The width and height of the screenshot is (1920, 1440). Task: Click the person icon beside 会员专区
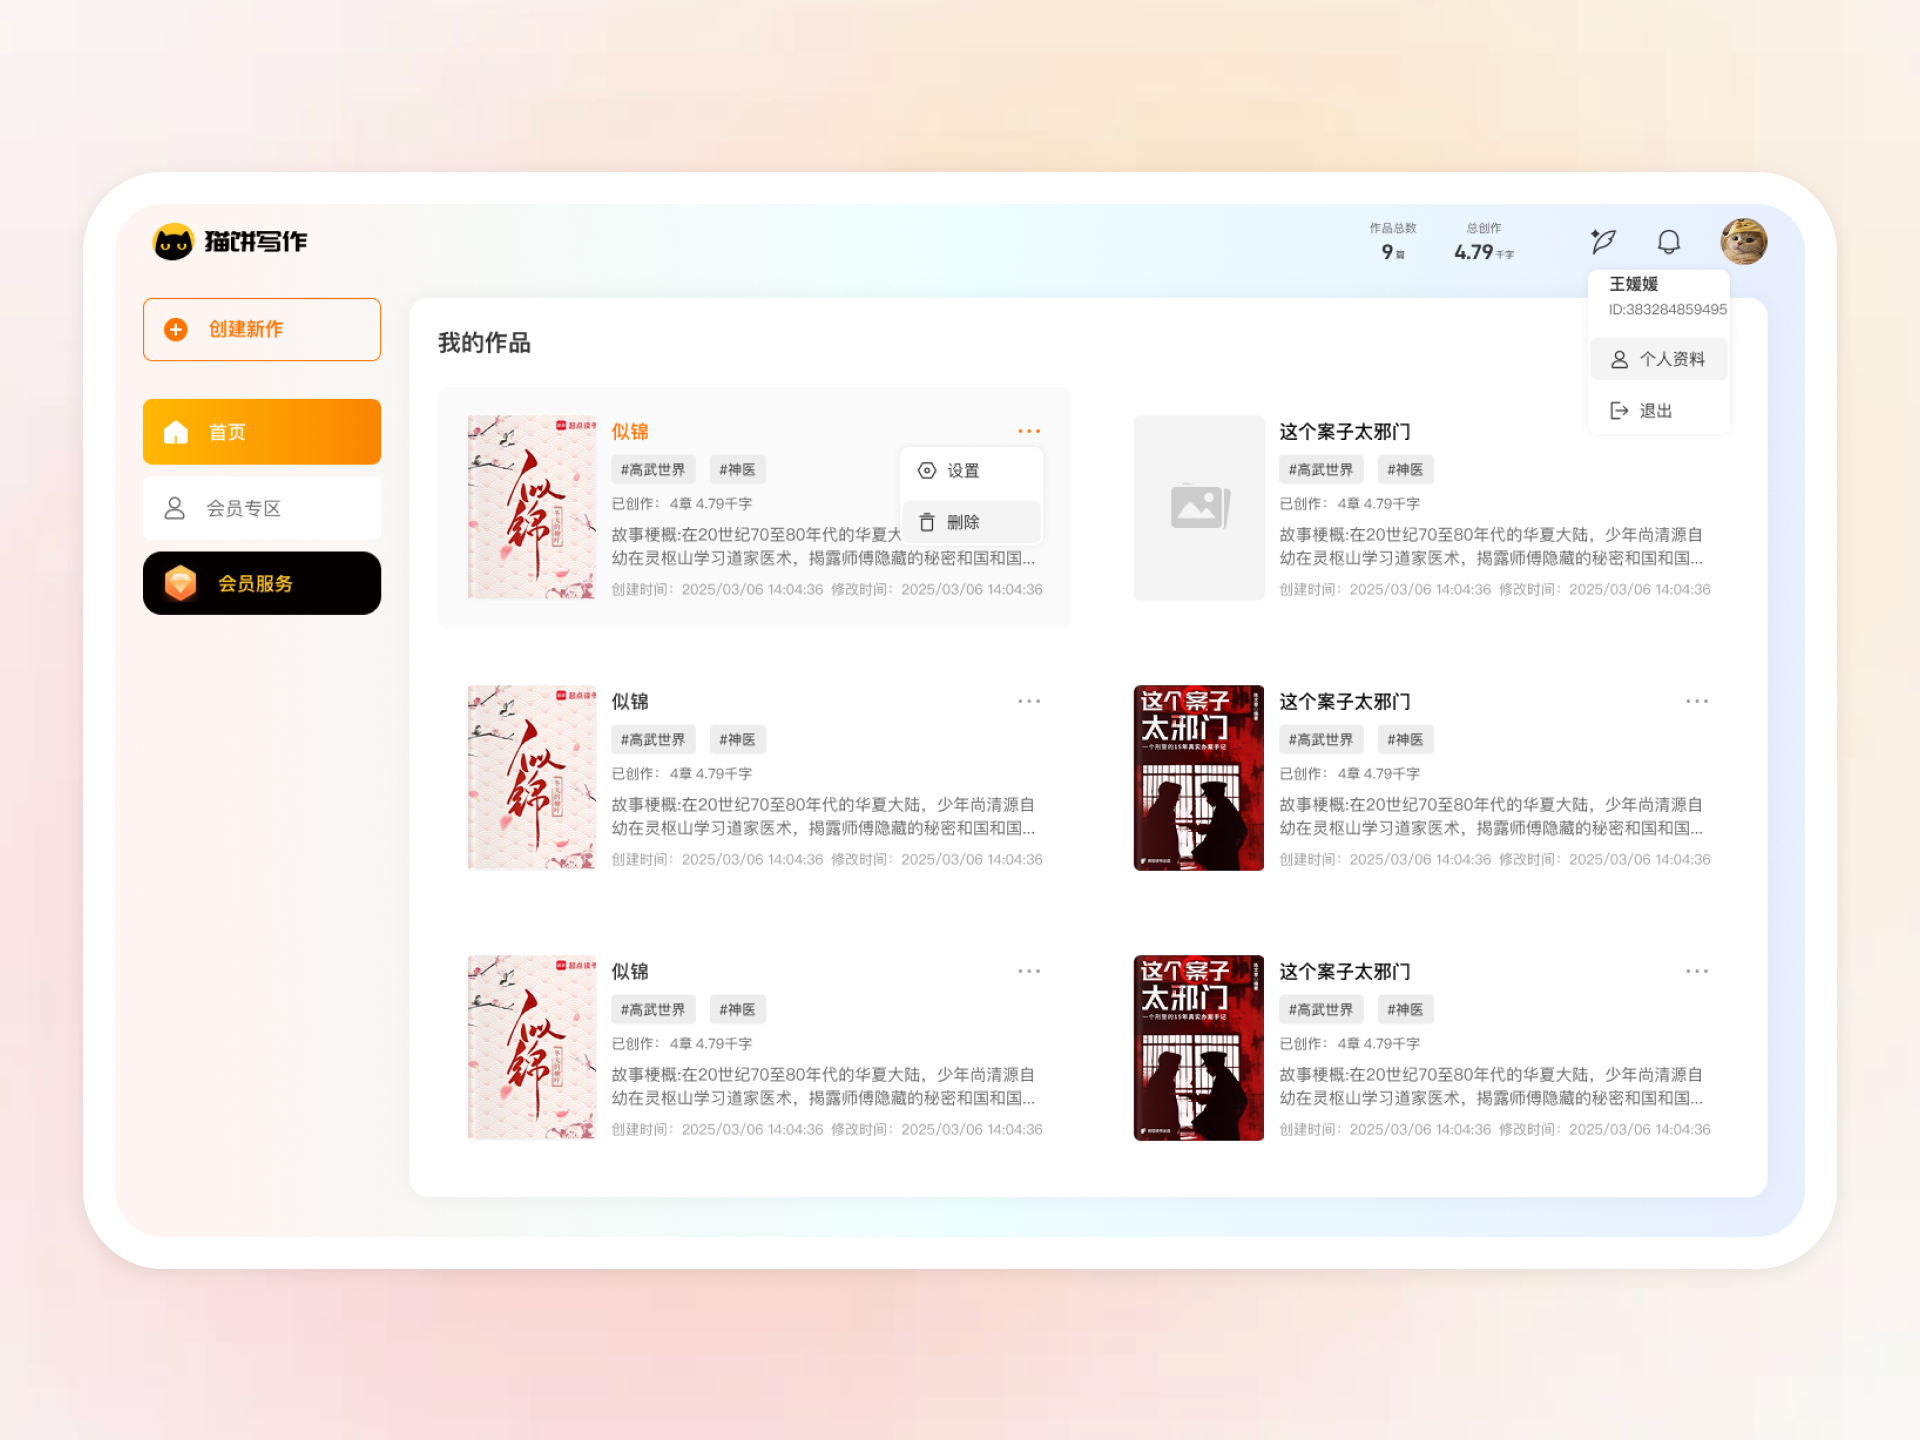click(x=175, y=508)
